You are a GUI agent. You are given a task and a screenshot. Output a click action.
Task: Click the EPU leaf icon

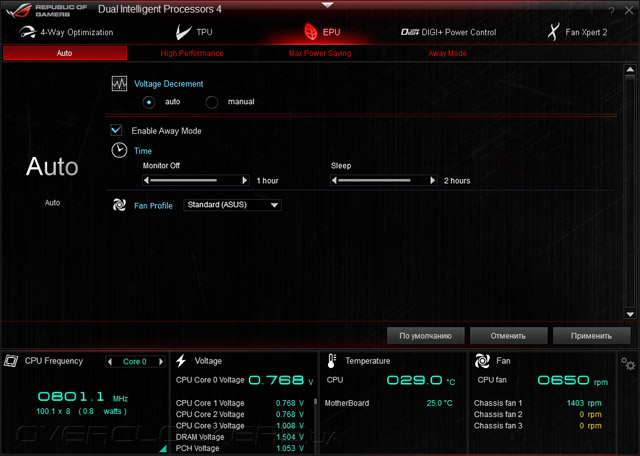pyautogui.click(x=311, y=32)
